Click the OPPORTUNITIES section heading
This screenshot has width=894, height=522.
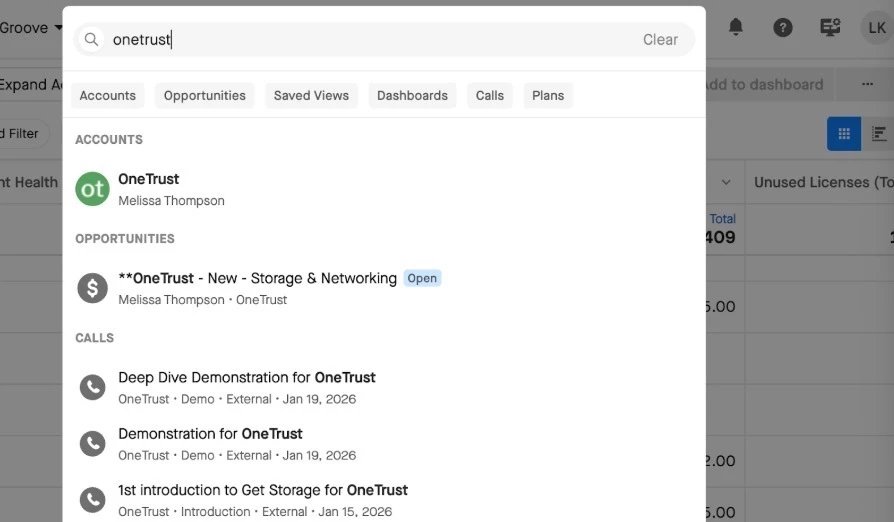pyautogui.click(x=125, y=239)
